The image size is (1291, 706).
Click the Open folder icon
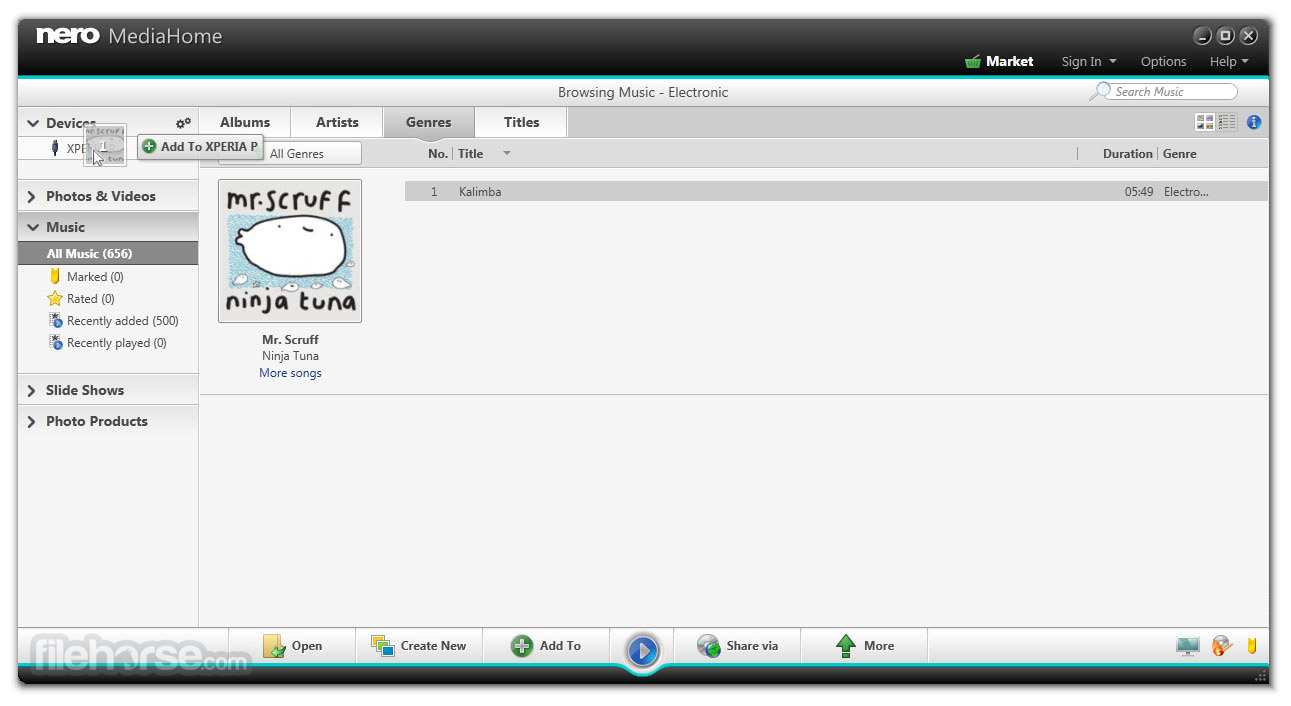(x=274, y=646)
